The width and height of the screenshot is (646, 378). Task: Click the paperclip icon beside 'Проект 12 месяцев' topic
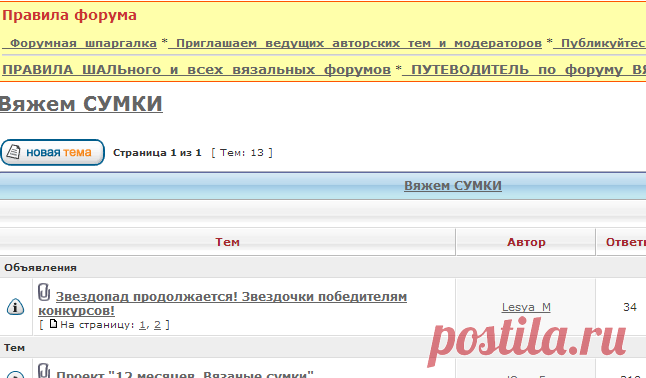(x=44, y=371)
